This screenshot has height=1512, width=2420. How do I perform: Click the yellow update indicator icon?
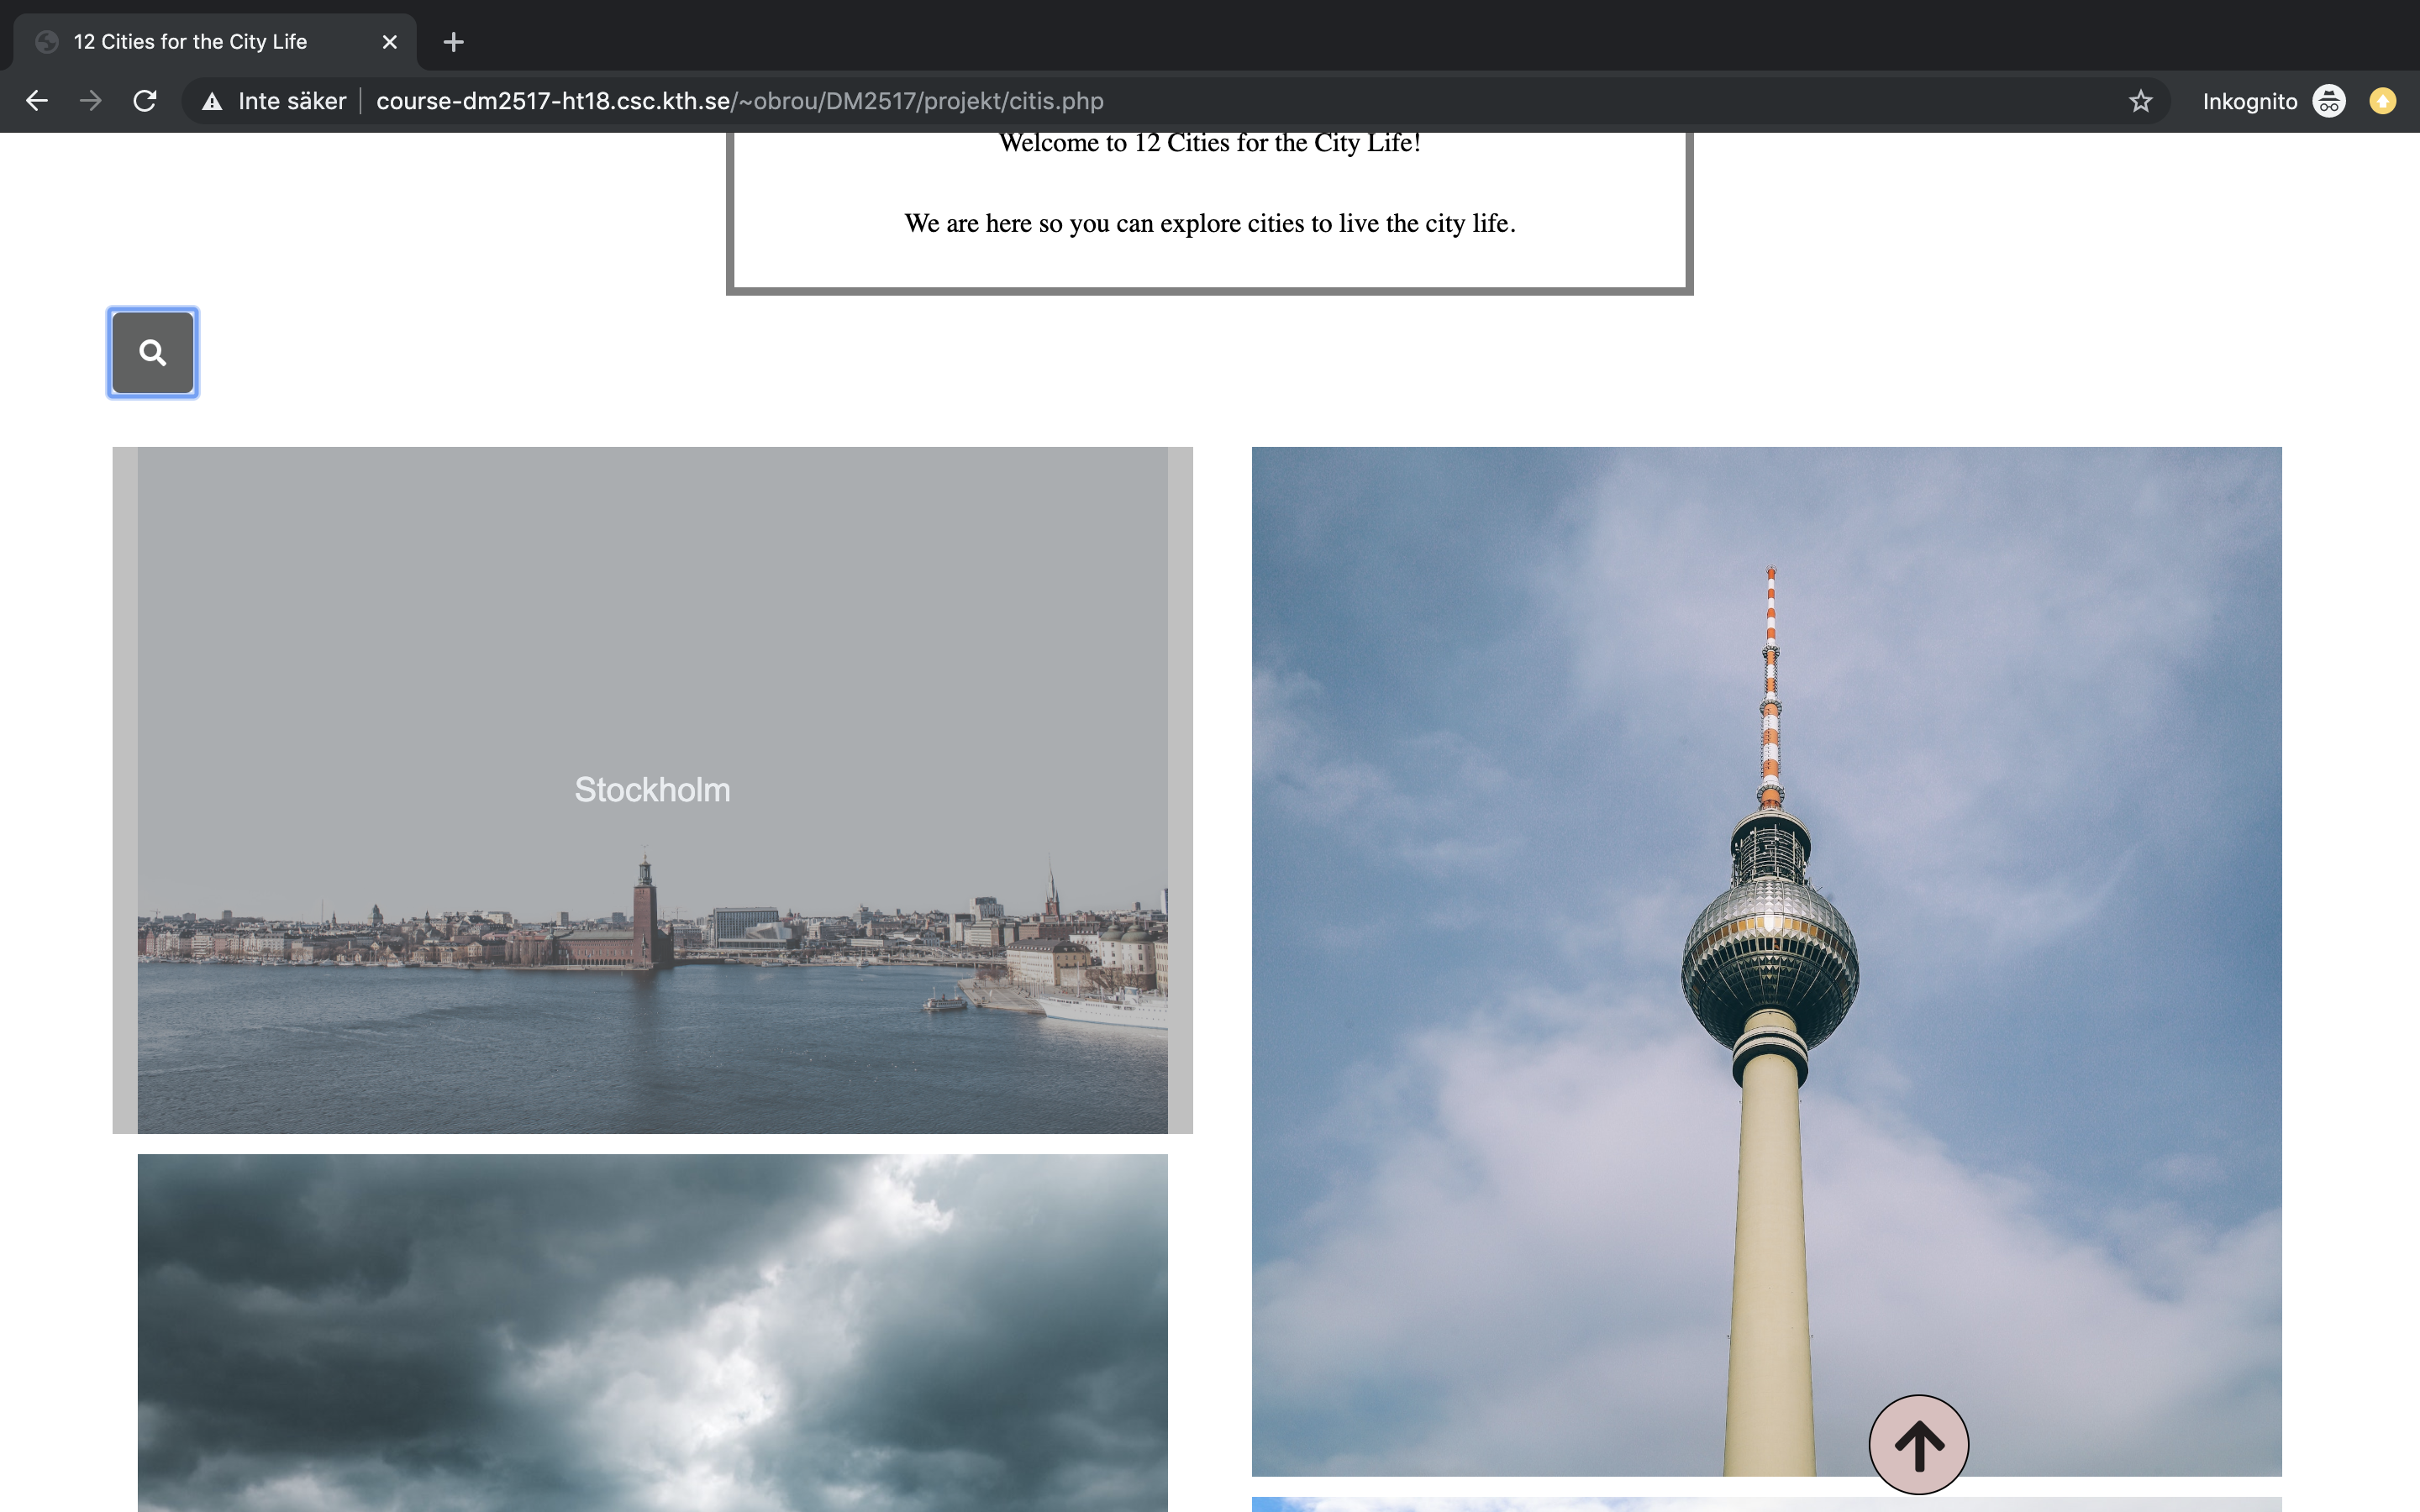pos(2383,101)
